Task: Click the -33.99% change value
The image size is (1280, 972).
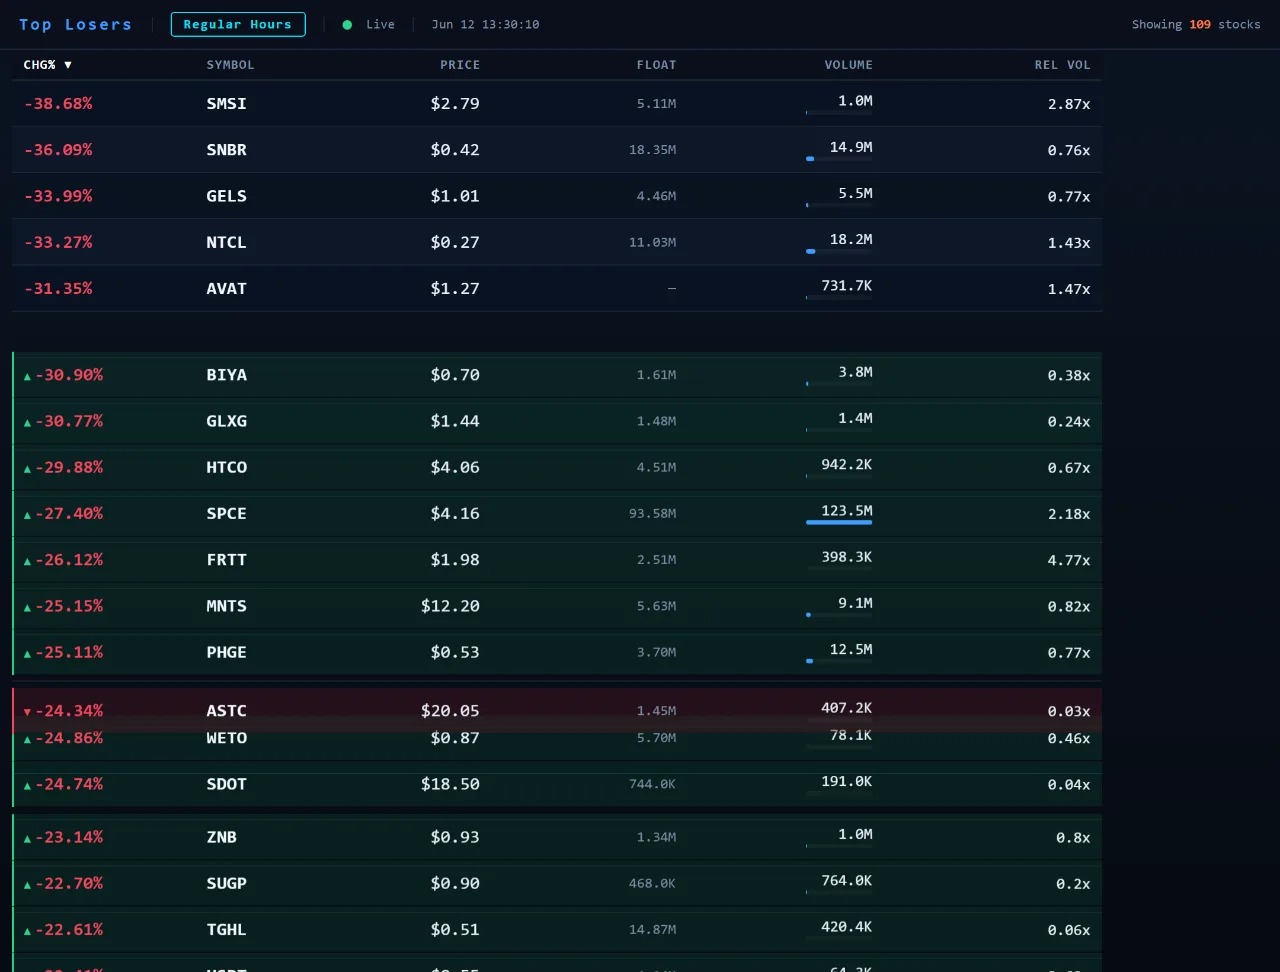Action: [x=58, y=195]
